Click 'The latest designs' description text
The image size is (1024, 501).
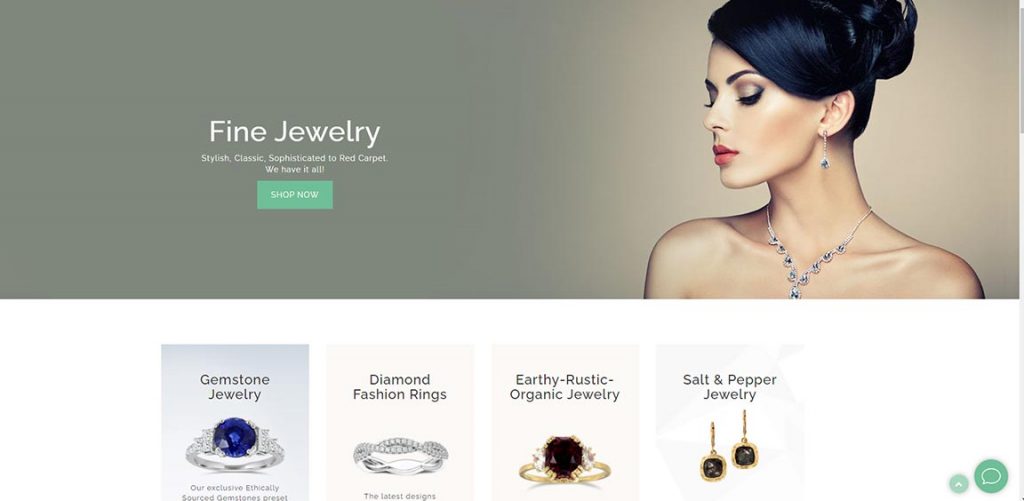coord(400,496)
